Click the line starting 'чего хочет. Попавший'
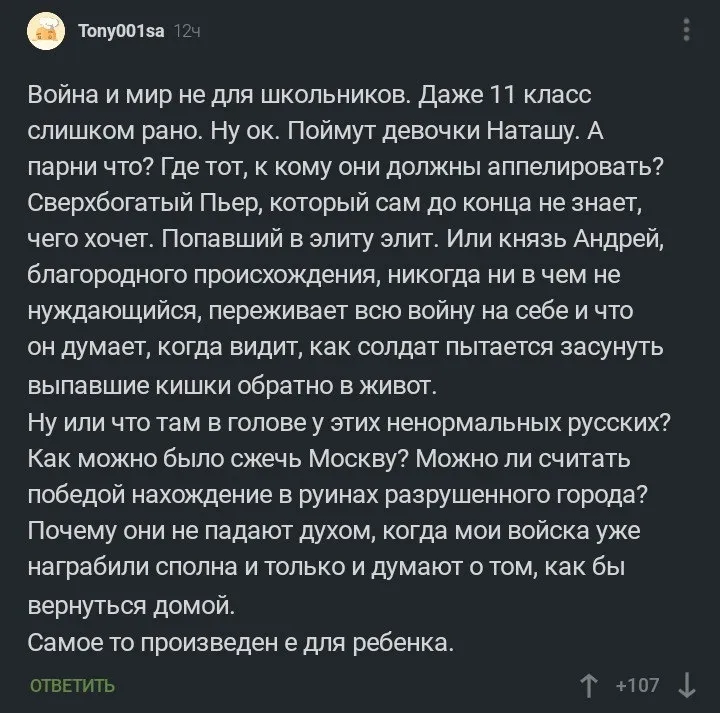 click(346, 239)
